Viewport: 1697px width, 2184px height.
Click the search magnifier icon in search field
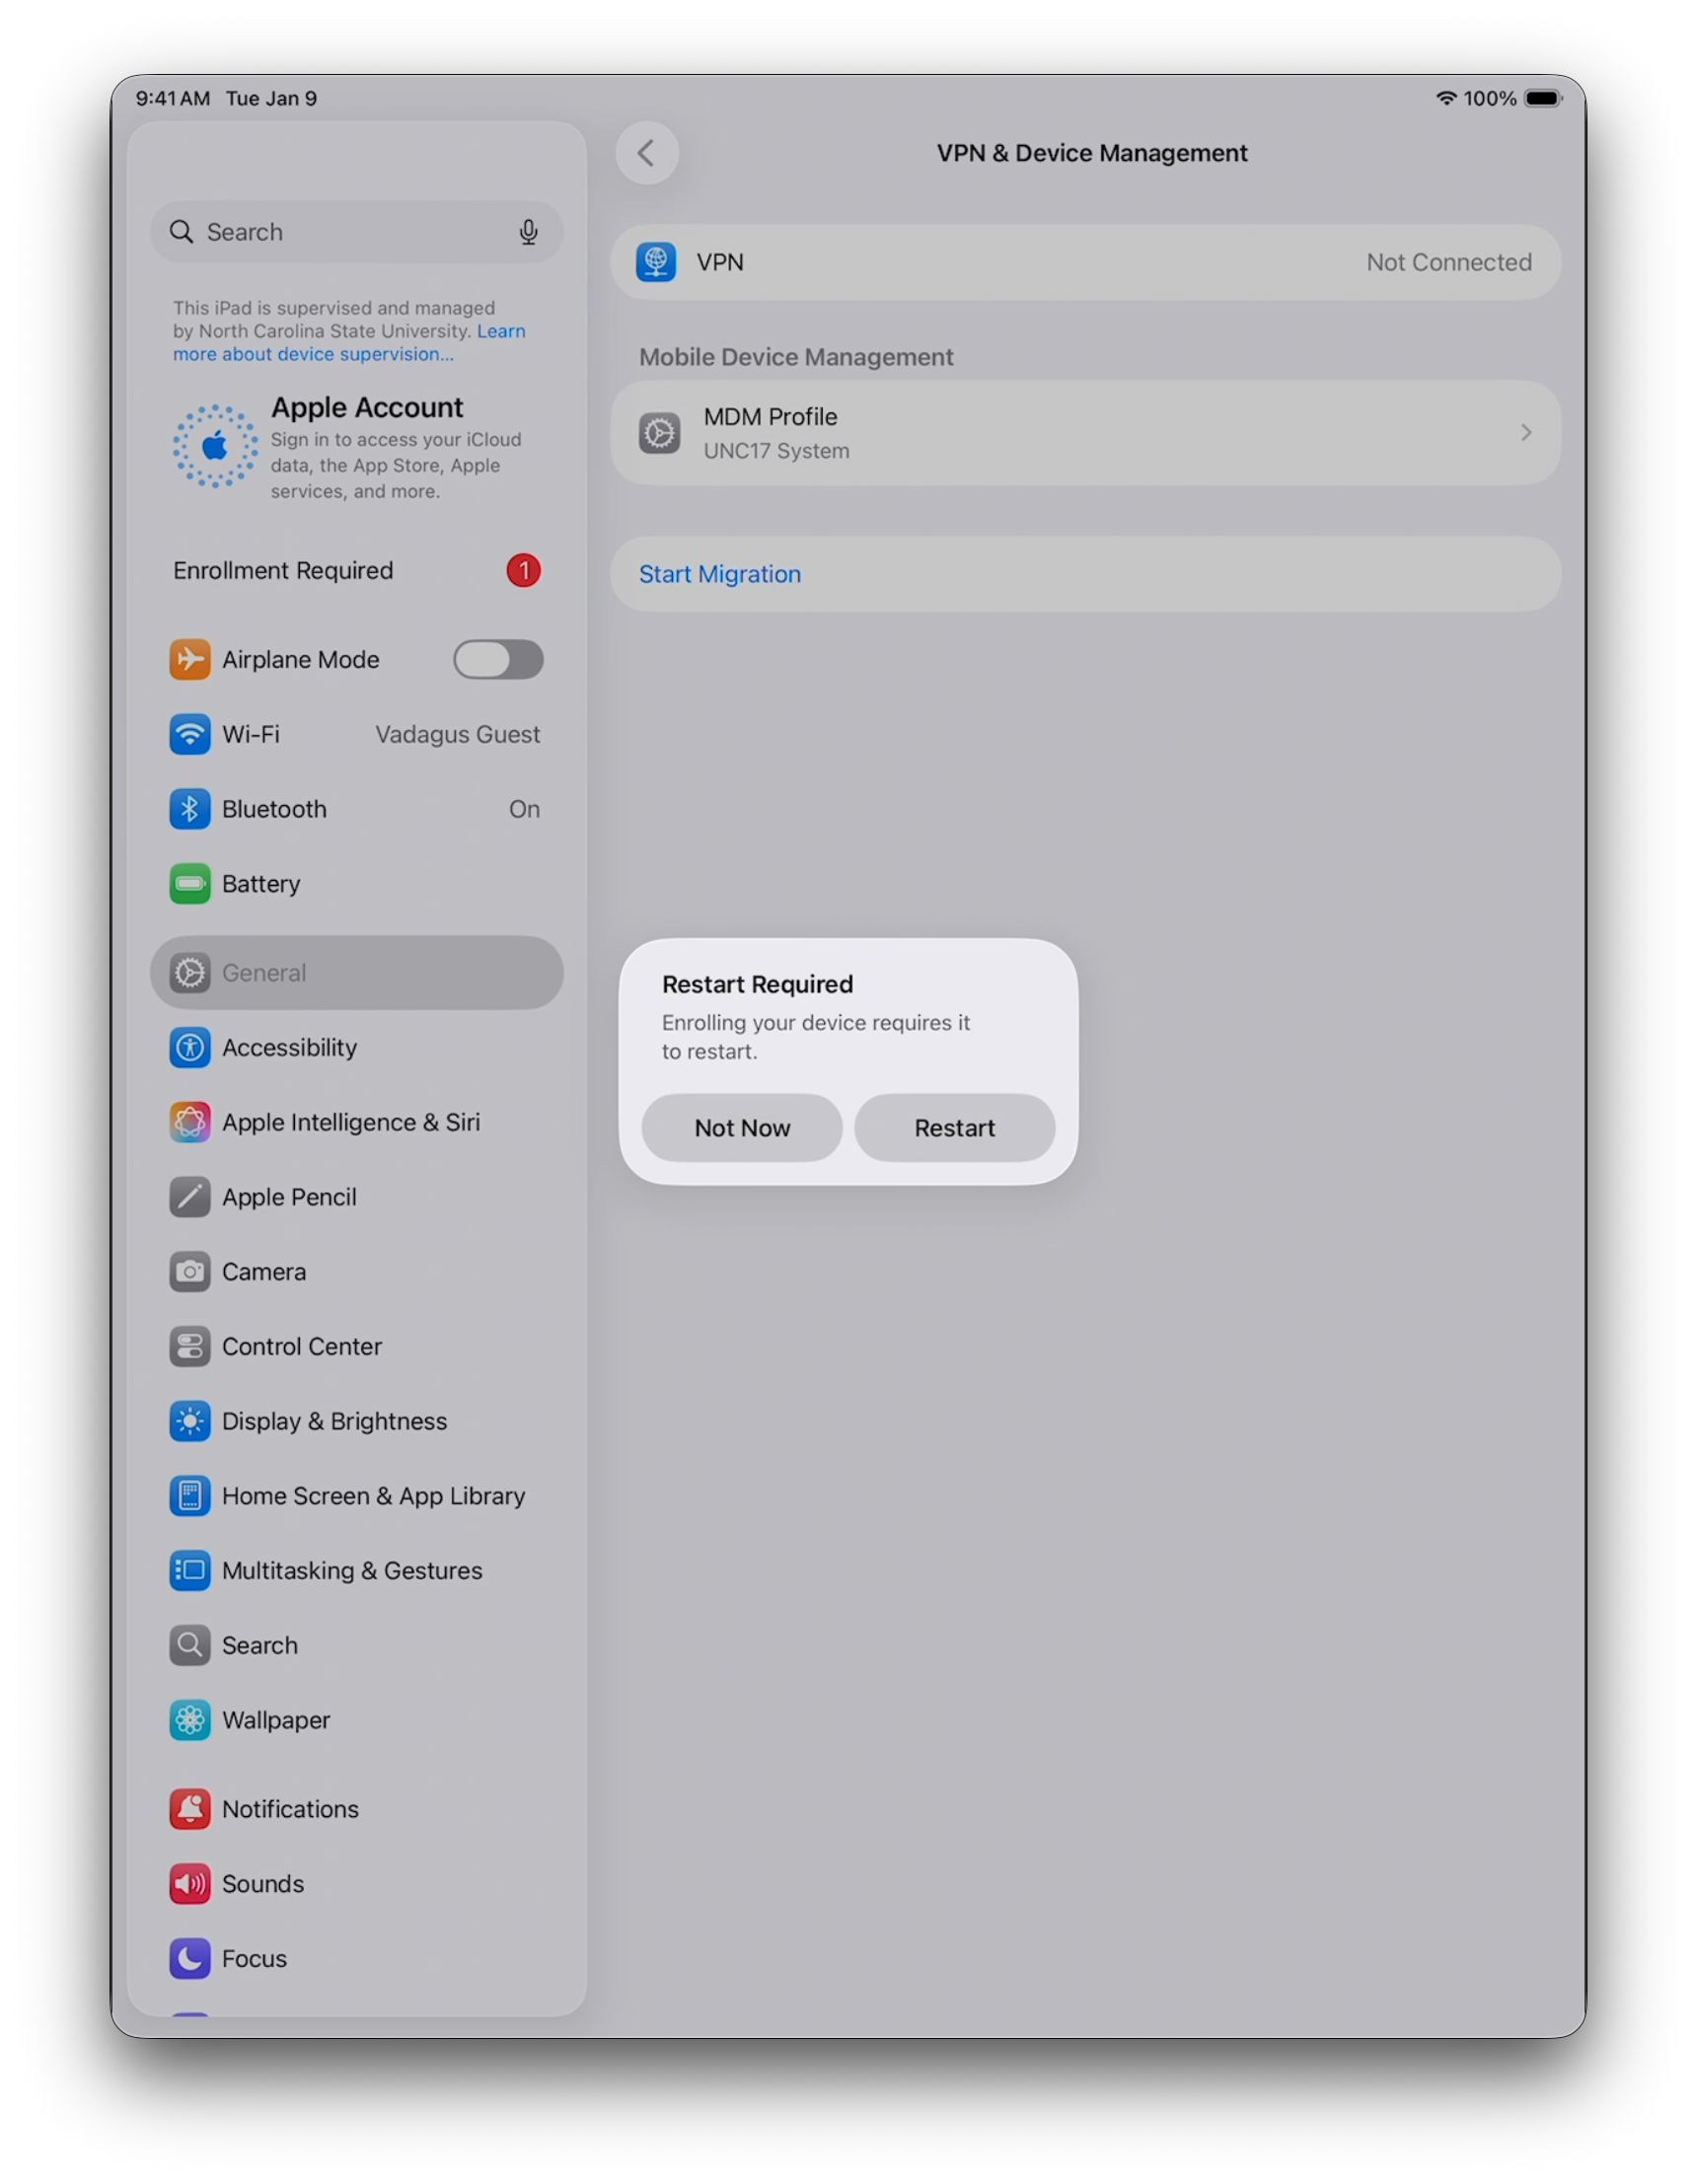pyautogui.click(x=181, y=232)
